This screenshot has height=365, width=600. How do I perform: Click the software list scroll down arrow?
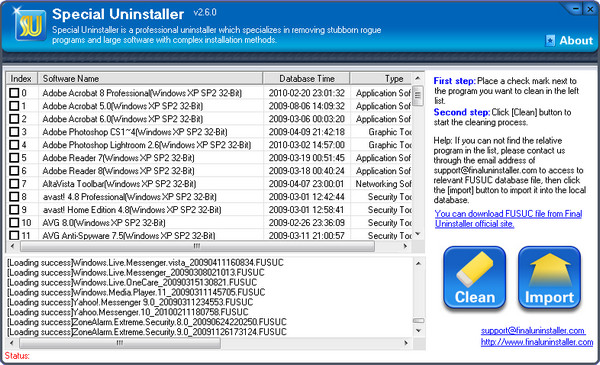coord(418,233)
